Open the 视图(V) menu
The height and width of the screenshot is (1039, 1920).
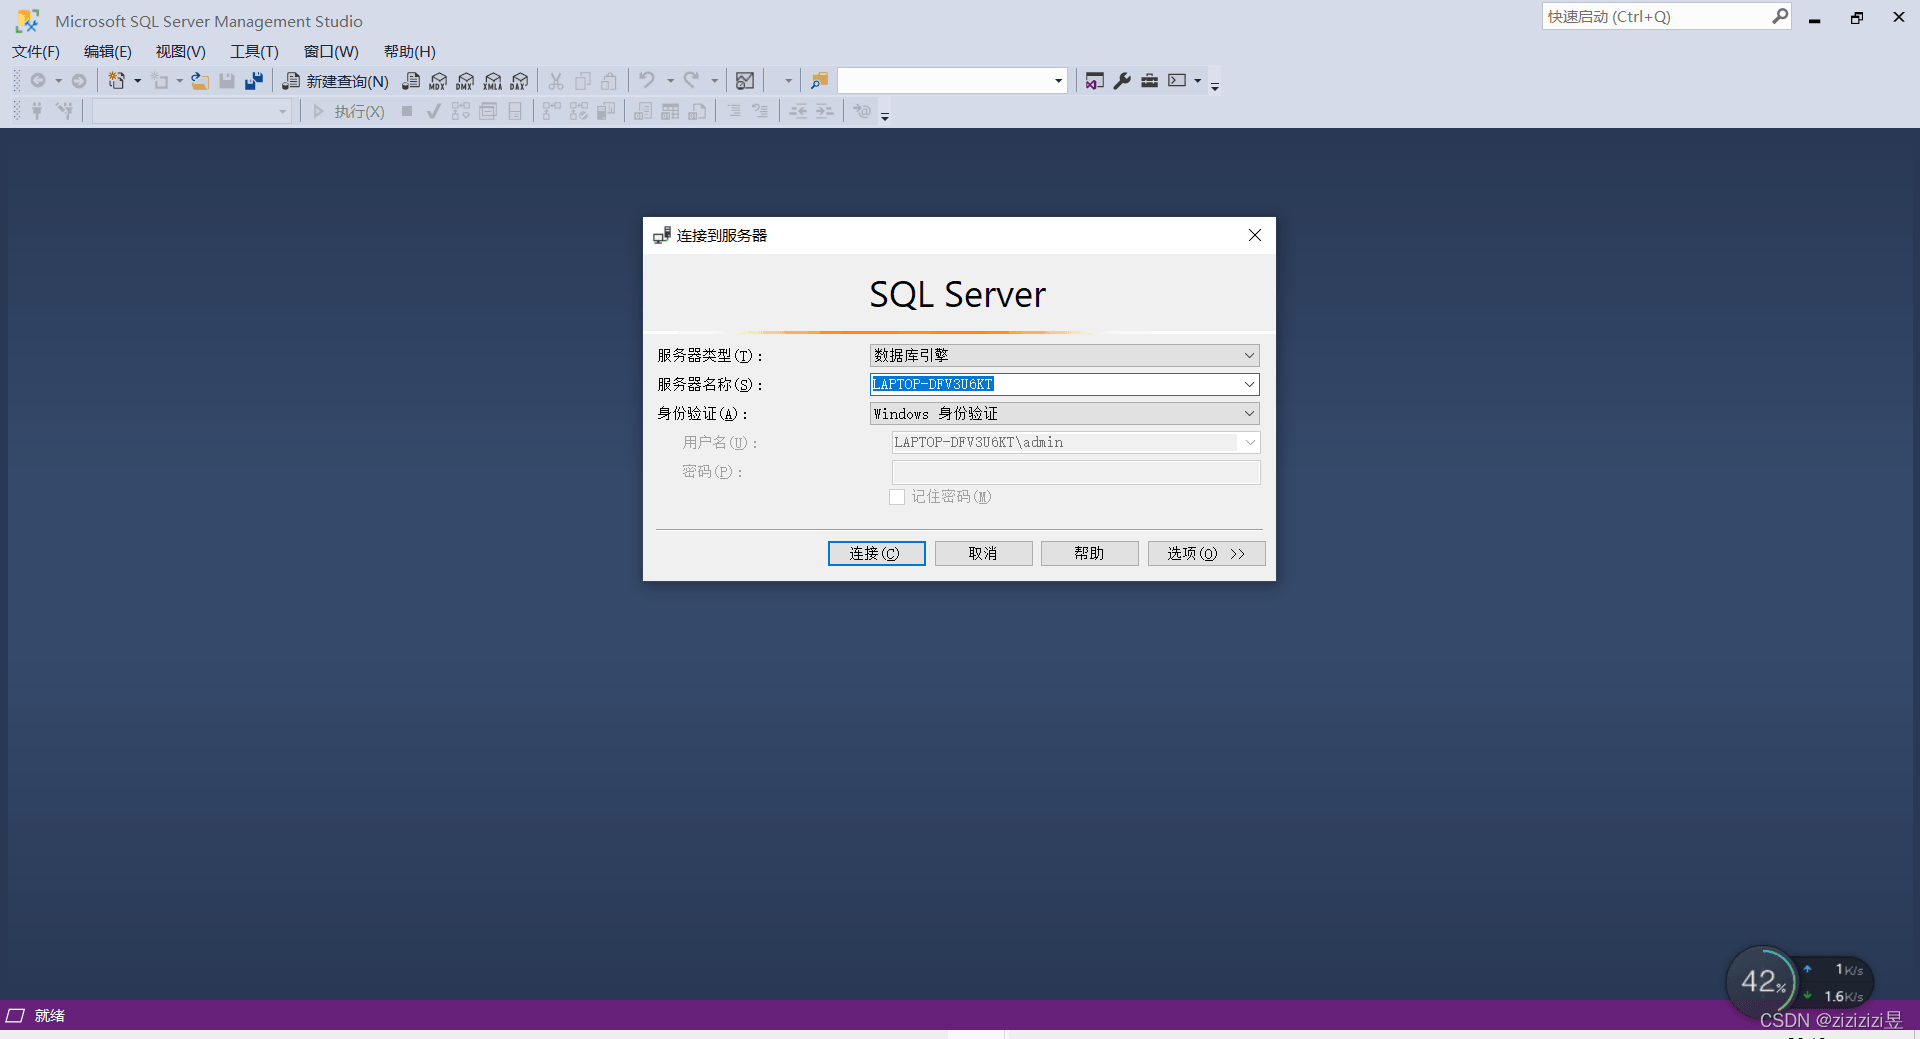(x=180, y=51)
